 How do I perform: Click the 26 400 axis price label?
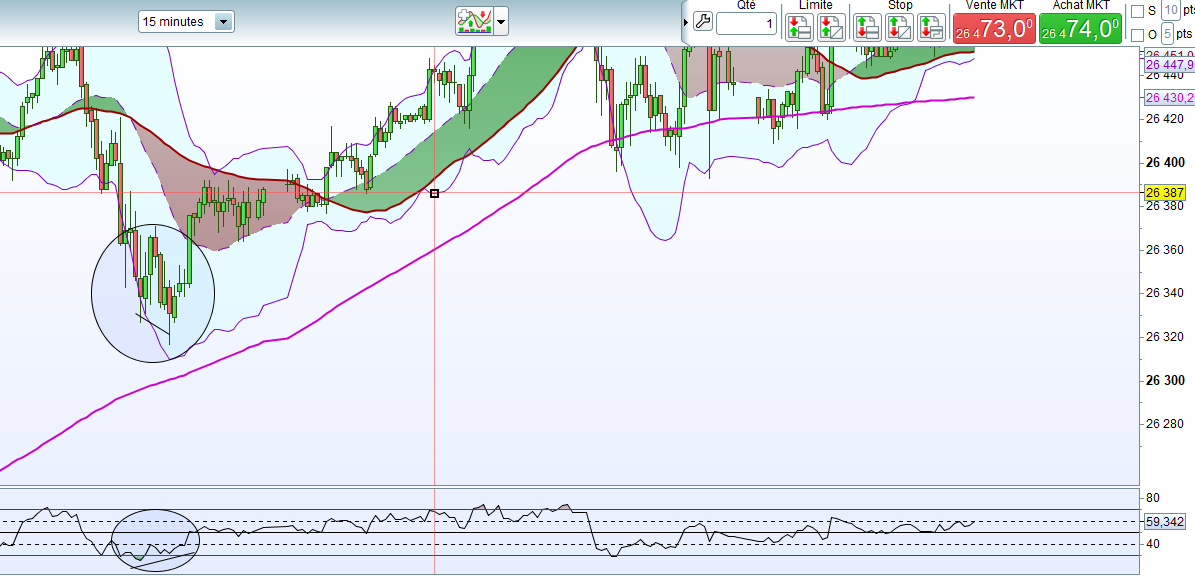(1165, 162)
